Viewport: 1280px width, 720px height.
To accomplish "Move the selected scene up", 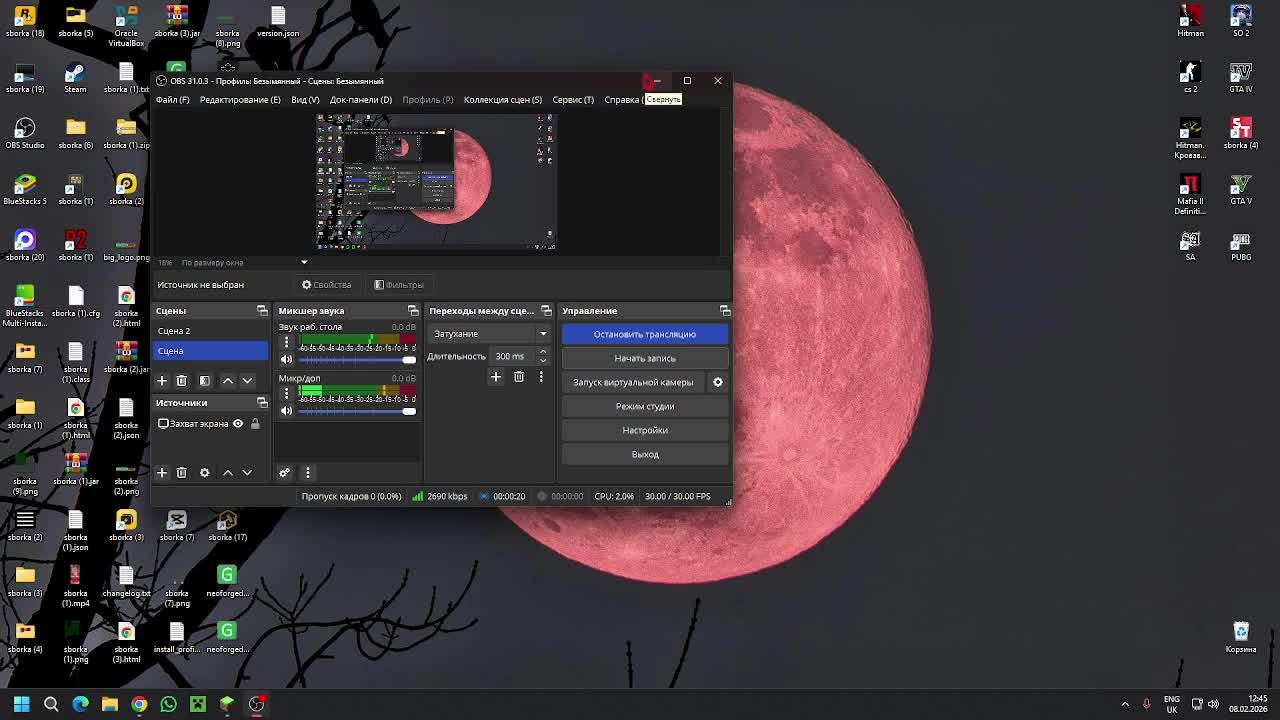I will [228, 381].
